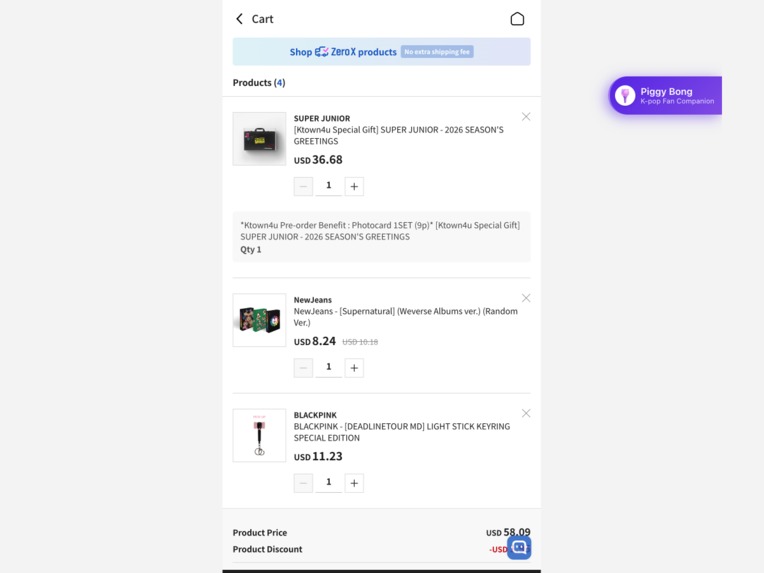Screen dimensions: 764x573
Task: Click the BLACKPINK keyring quantity field
Action: (329, 483)
